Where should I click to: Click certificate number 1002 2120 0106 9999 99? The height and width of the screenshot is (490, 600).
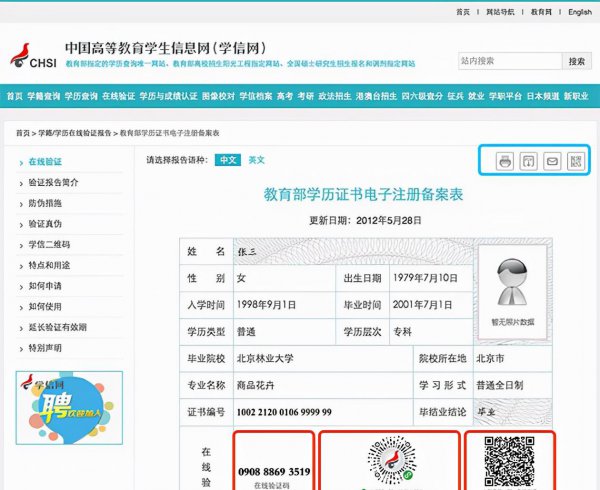click(284, 412)
